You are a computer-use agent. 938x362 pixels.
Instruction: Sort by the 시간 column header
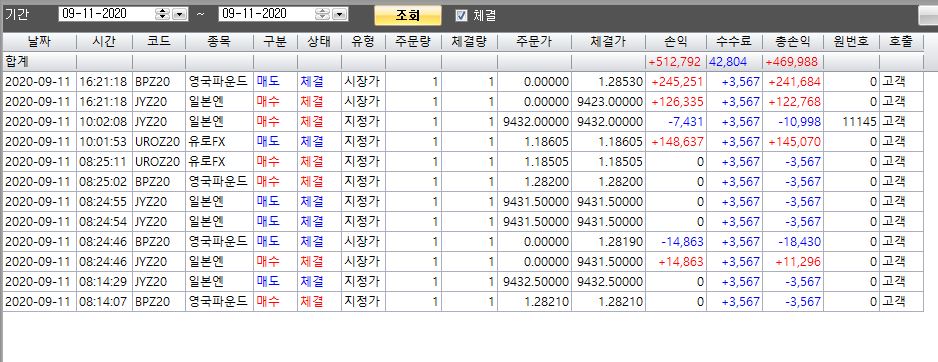(x=105, y=42)
